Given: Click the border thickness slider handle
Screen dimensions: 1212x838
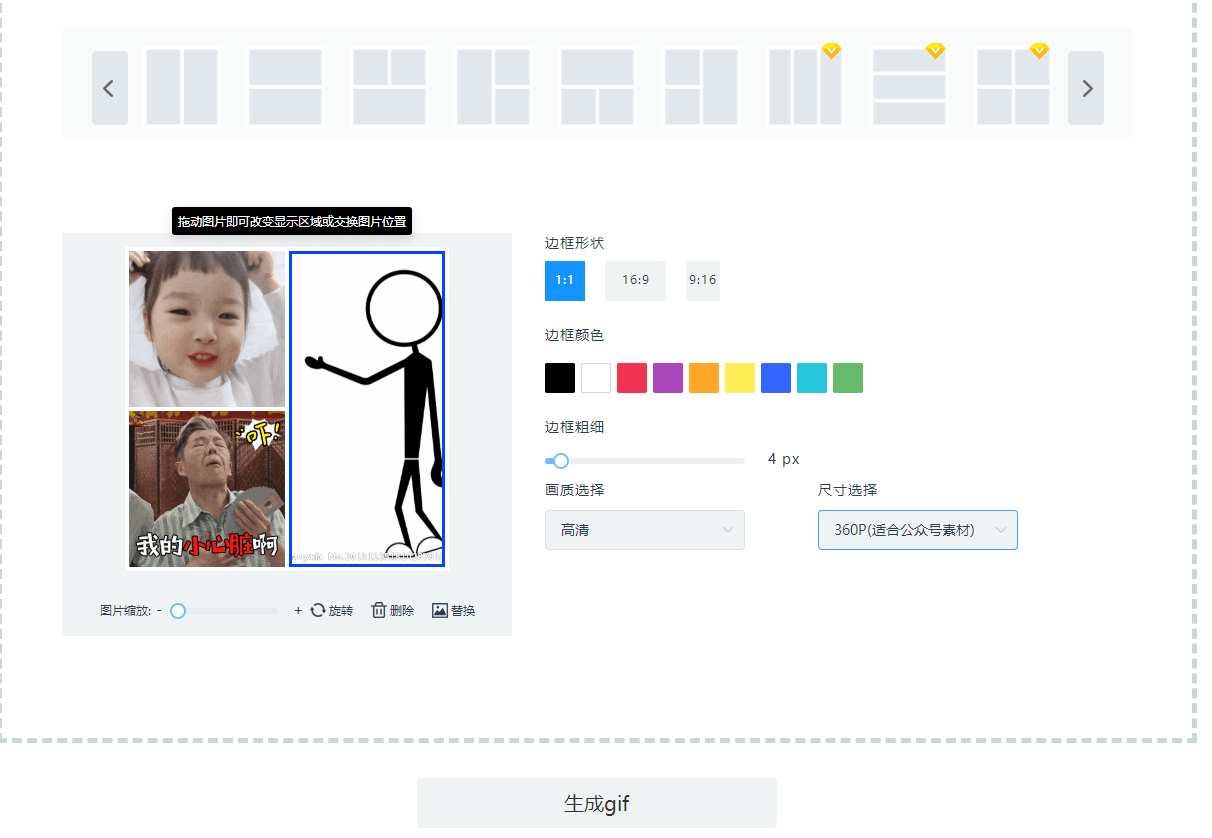Looking at the screenshot, I should pos(561,461).
